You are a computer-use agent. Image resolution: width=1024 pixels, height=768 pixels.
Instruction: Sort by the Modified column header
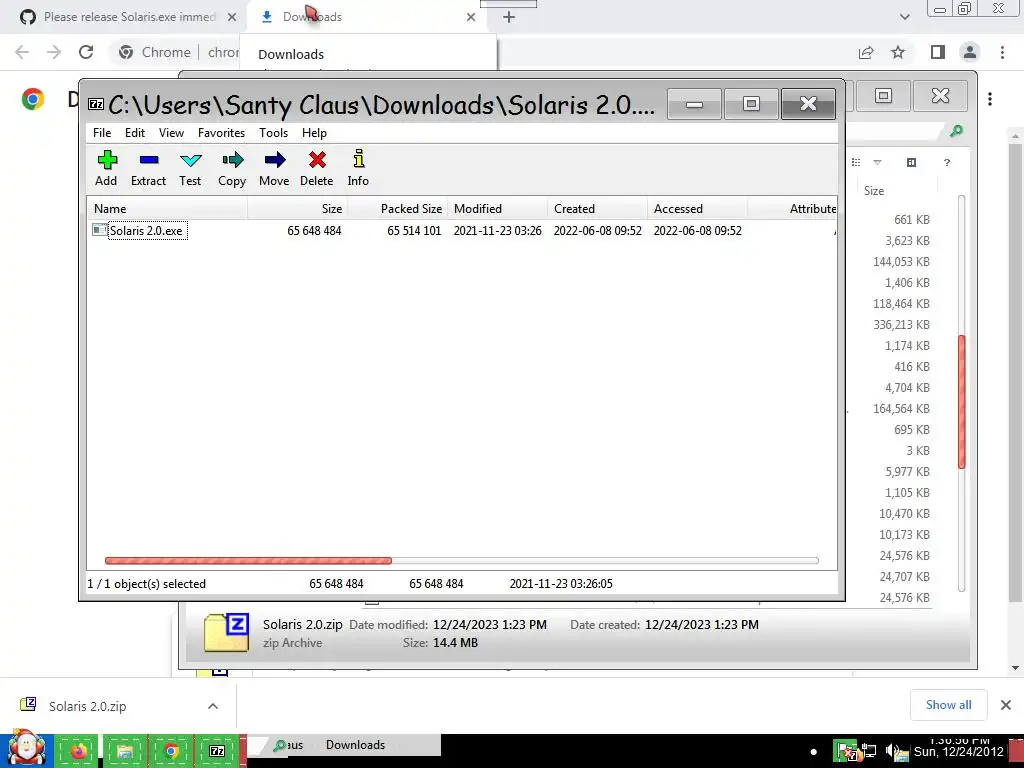tap(498, 209)
